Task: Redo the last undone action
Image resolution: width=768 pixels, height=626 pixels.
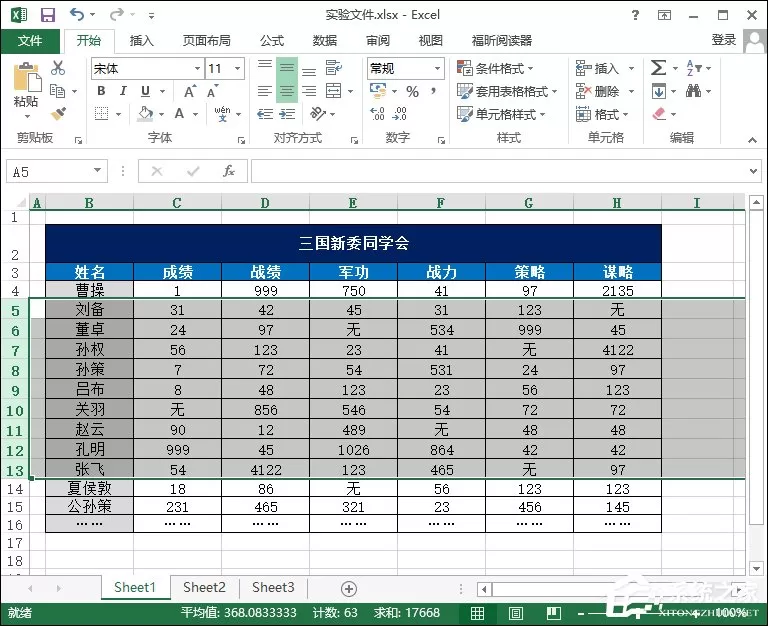Action: (117, 14)
